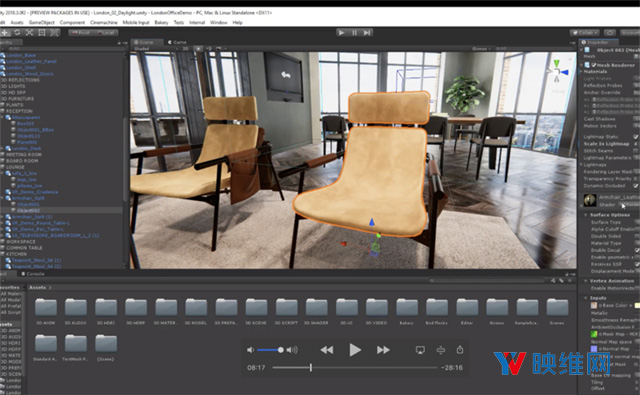Toggle scene lighting icon in Scene toolbar
640x395 pixels.
pos(198,49)
